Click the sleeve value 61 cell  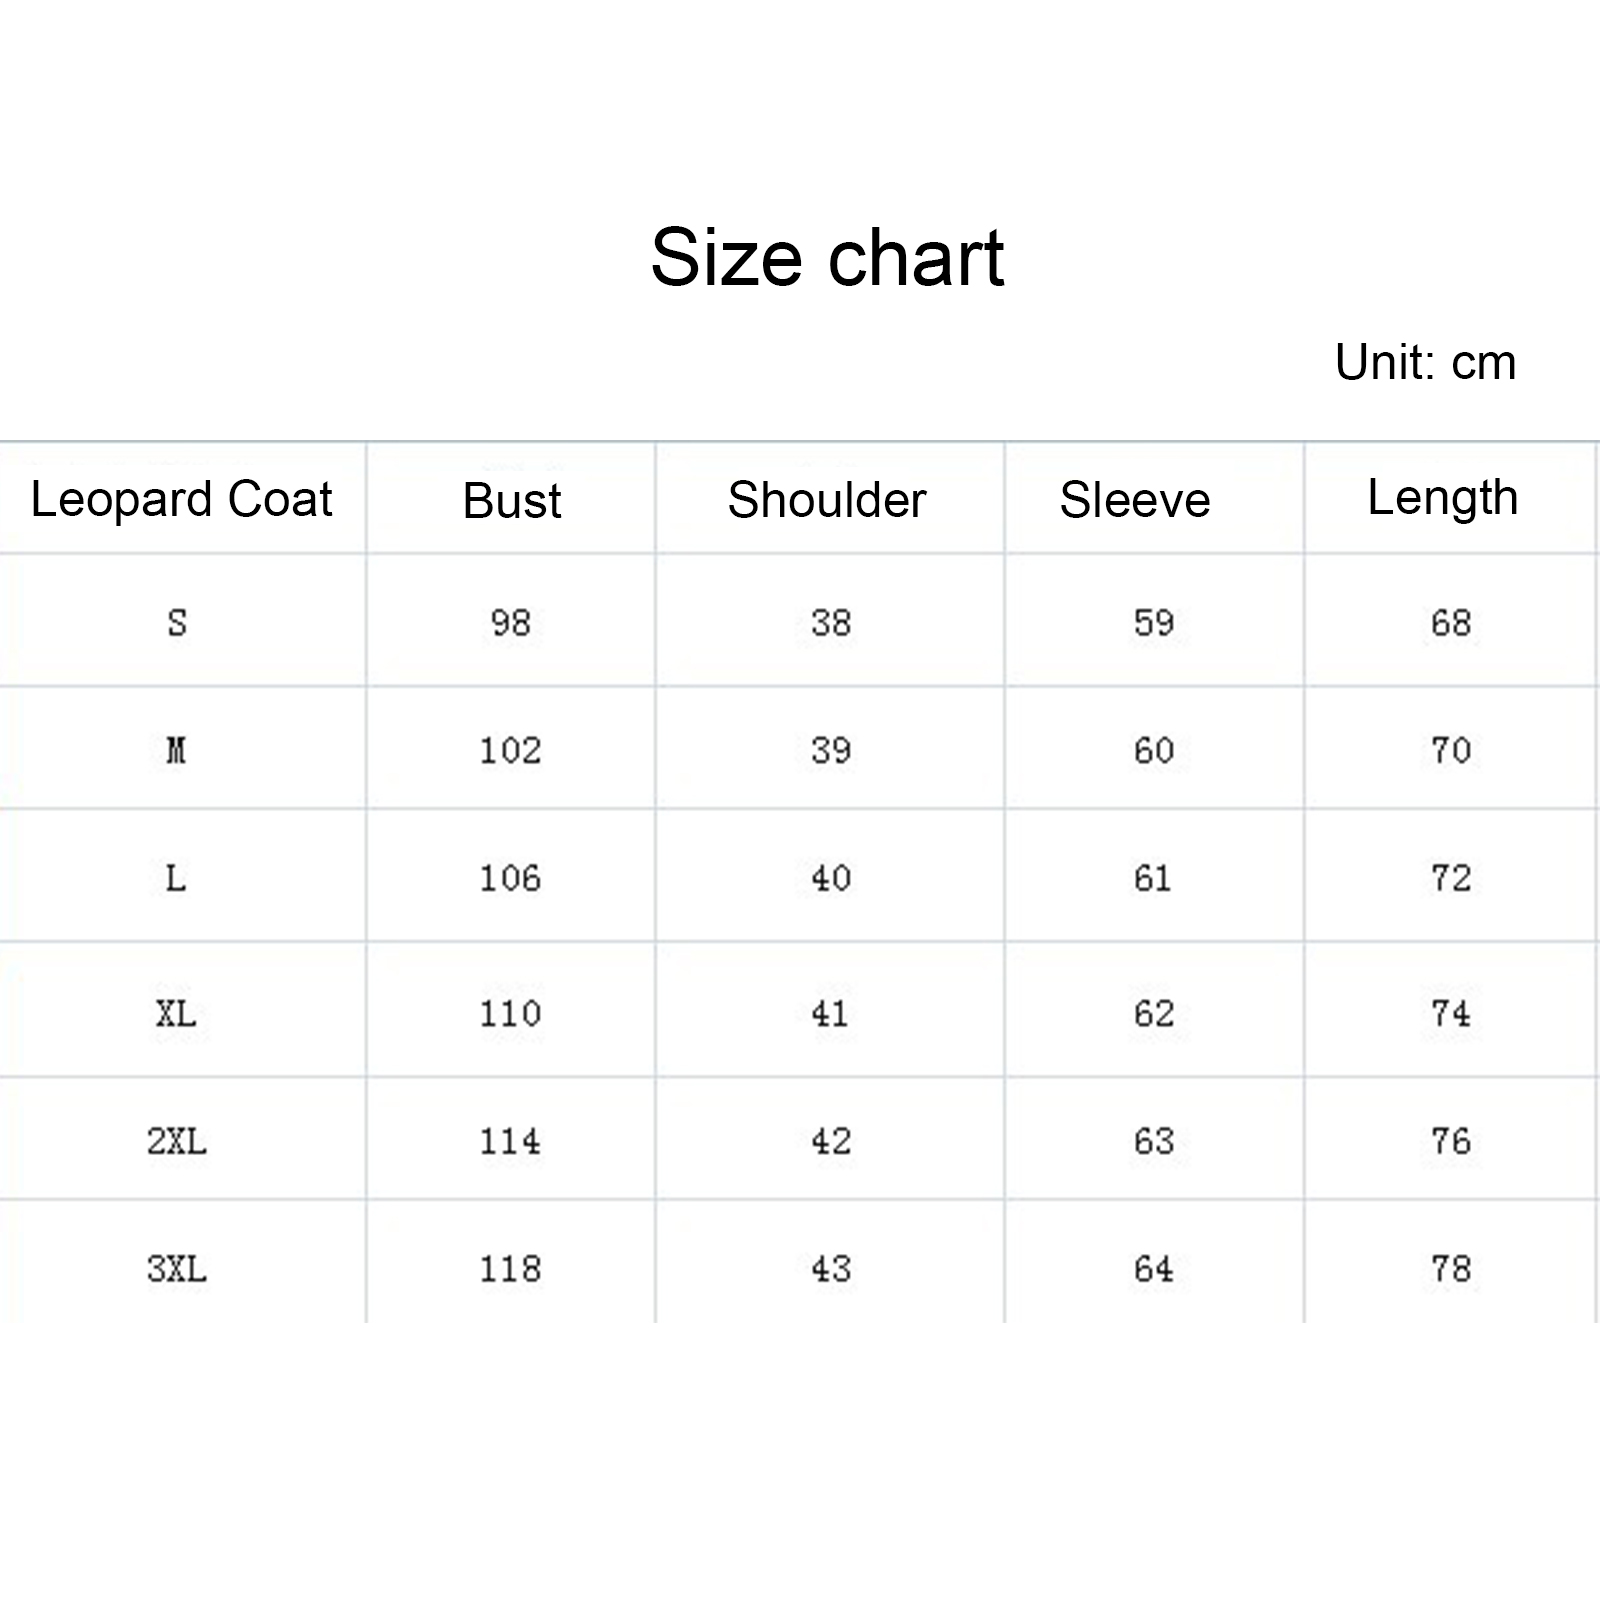tap(1153, 878)
